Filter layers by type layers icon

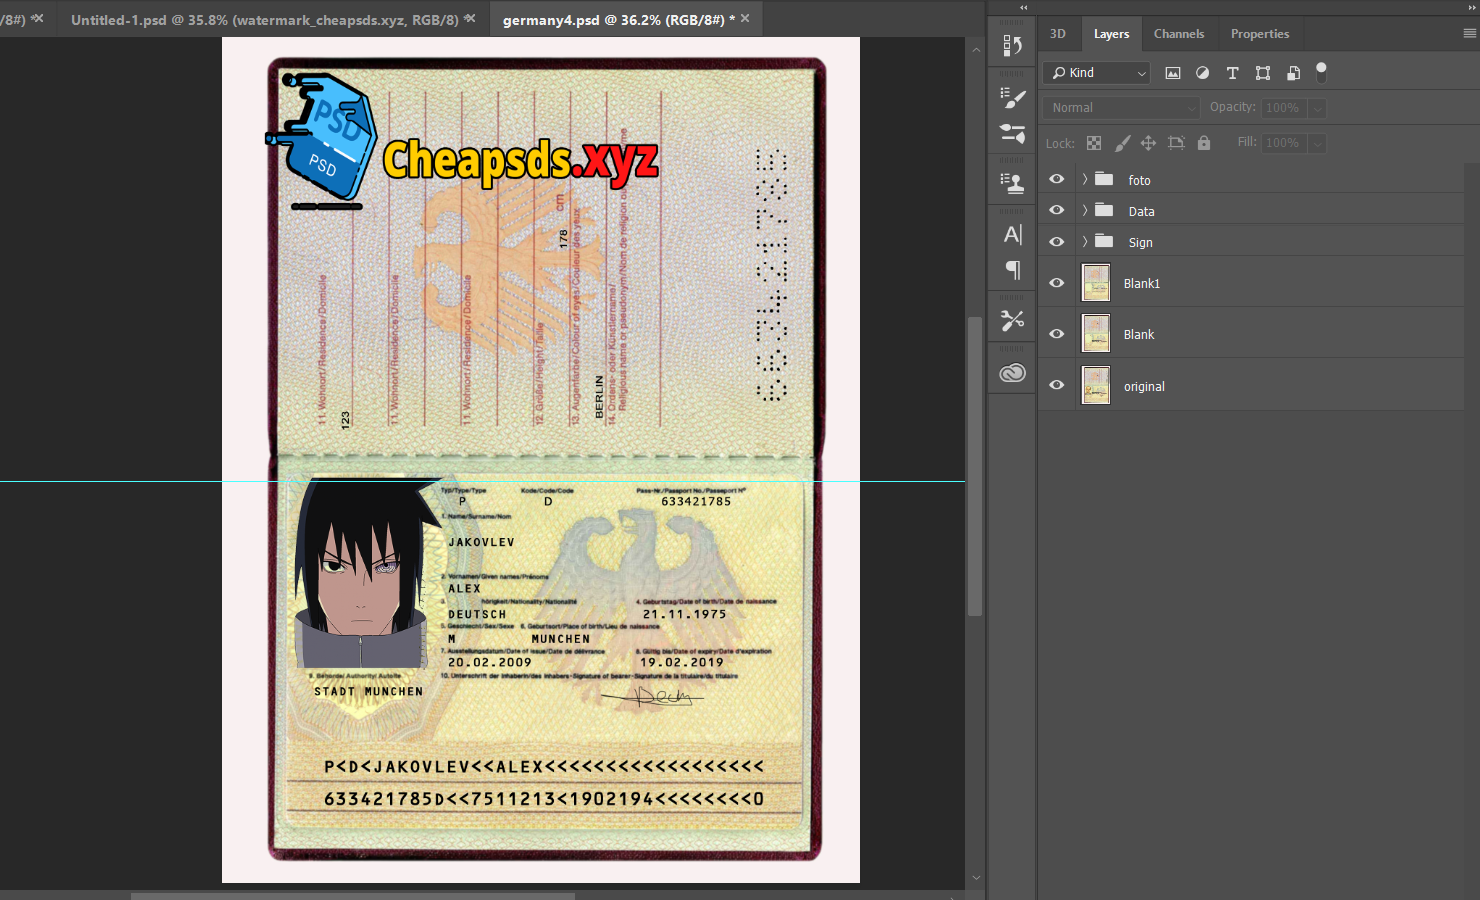point(1232,73)
